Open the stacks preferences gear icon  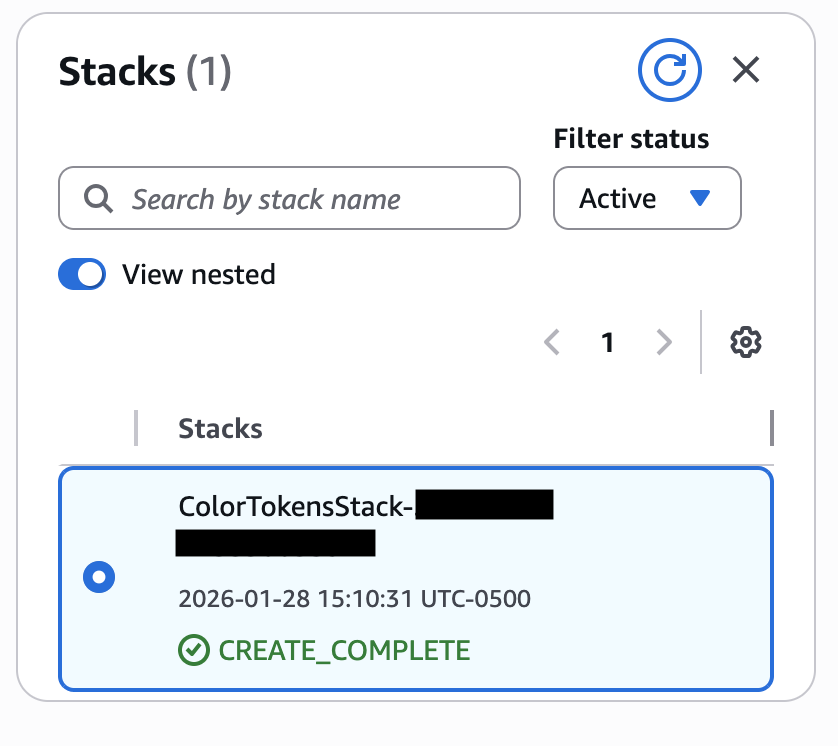[x=746, y=342]
